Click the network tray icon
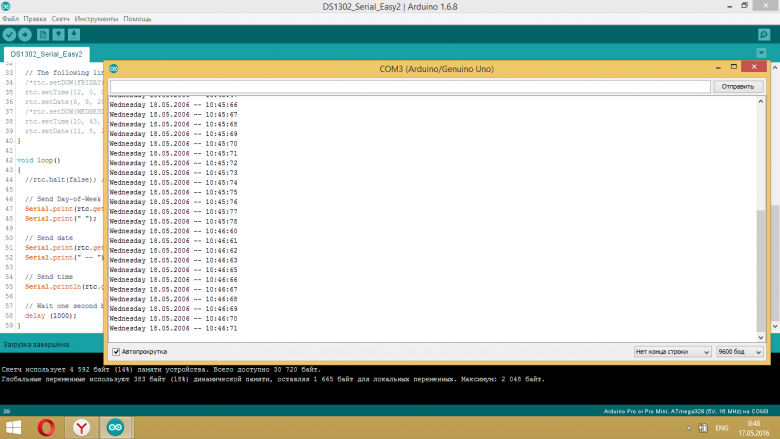Viewport: 780px width, 439px height. [x=702, y=428]
